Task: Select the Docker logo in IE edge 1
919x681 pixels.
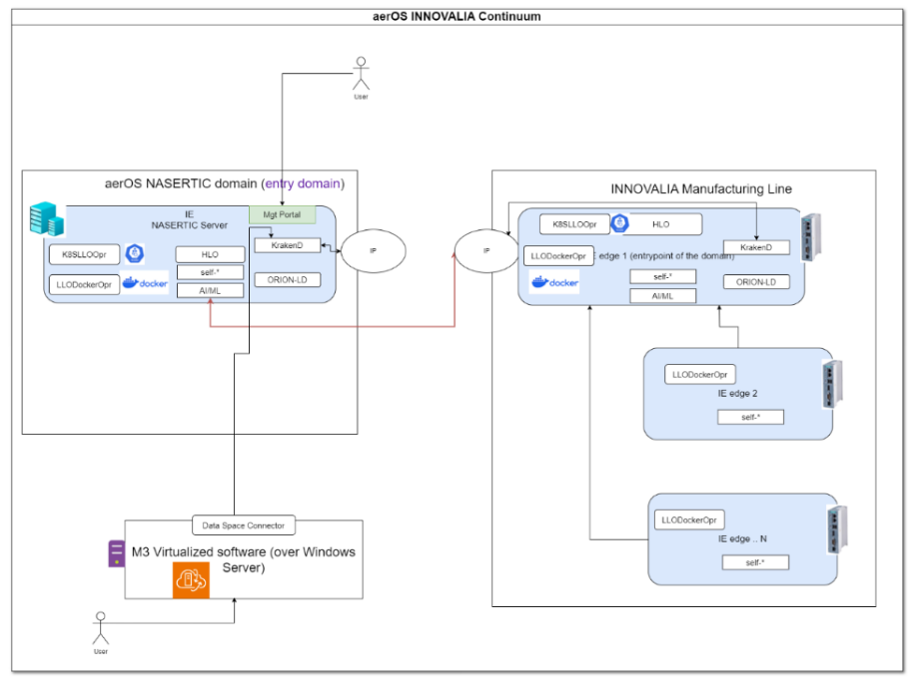Action: point(555,282)
